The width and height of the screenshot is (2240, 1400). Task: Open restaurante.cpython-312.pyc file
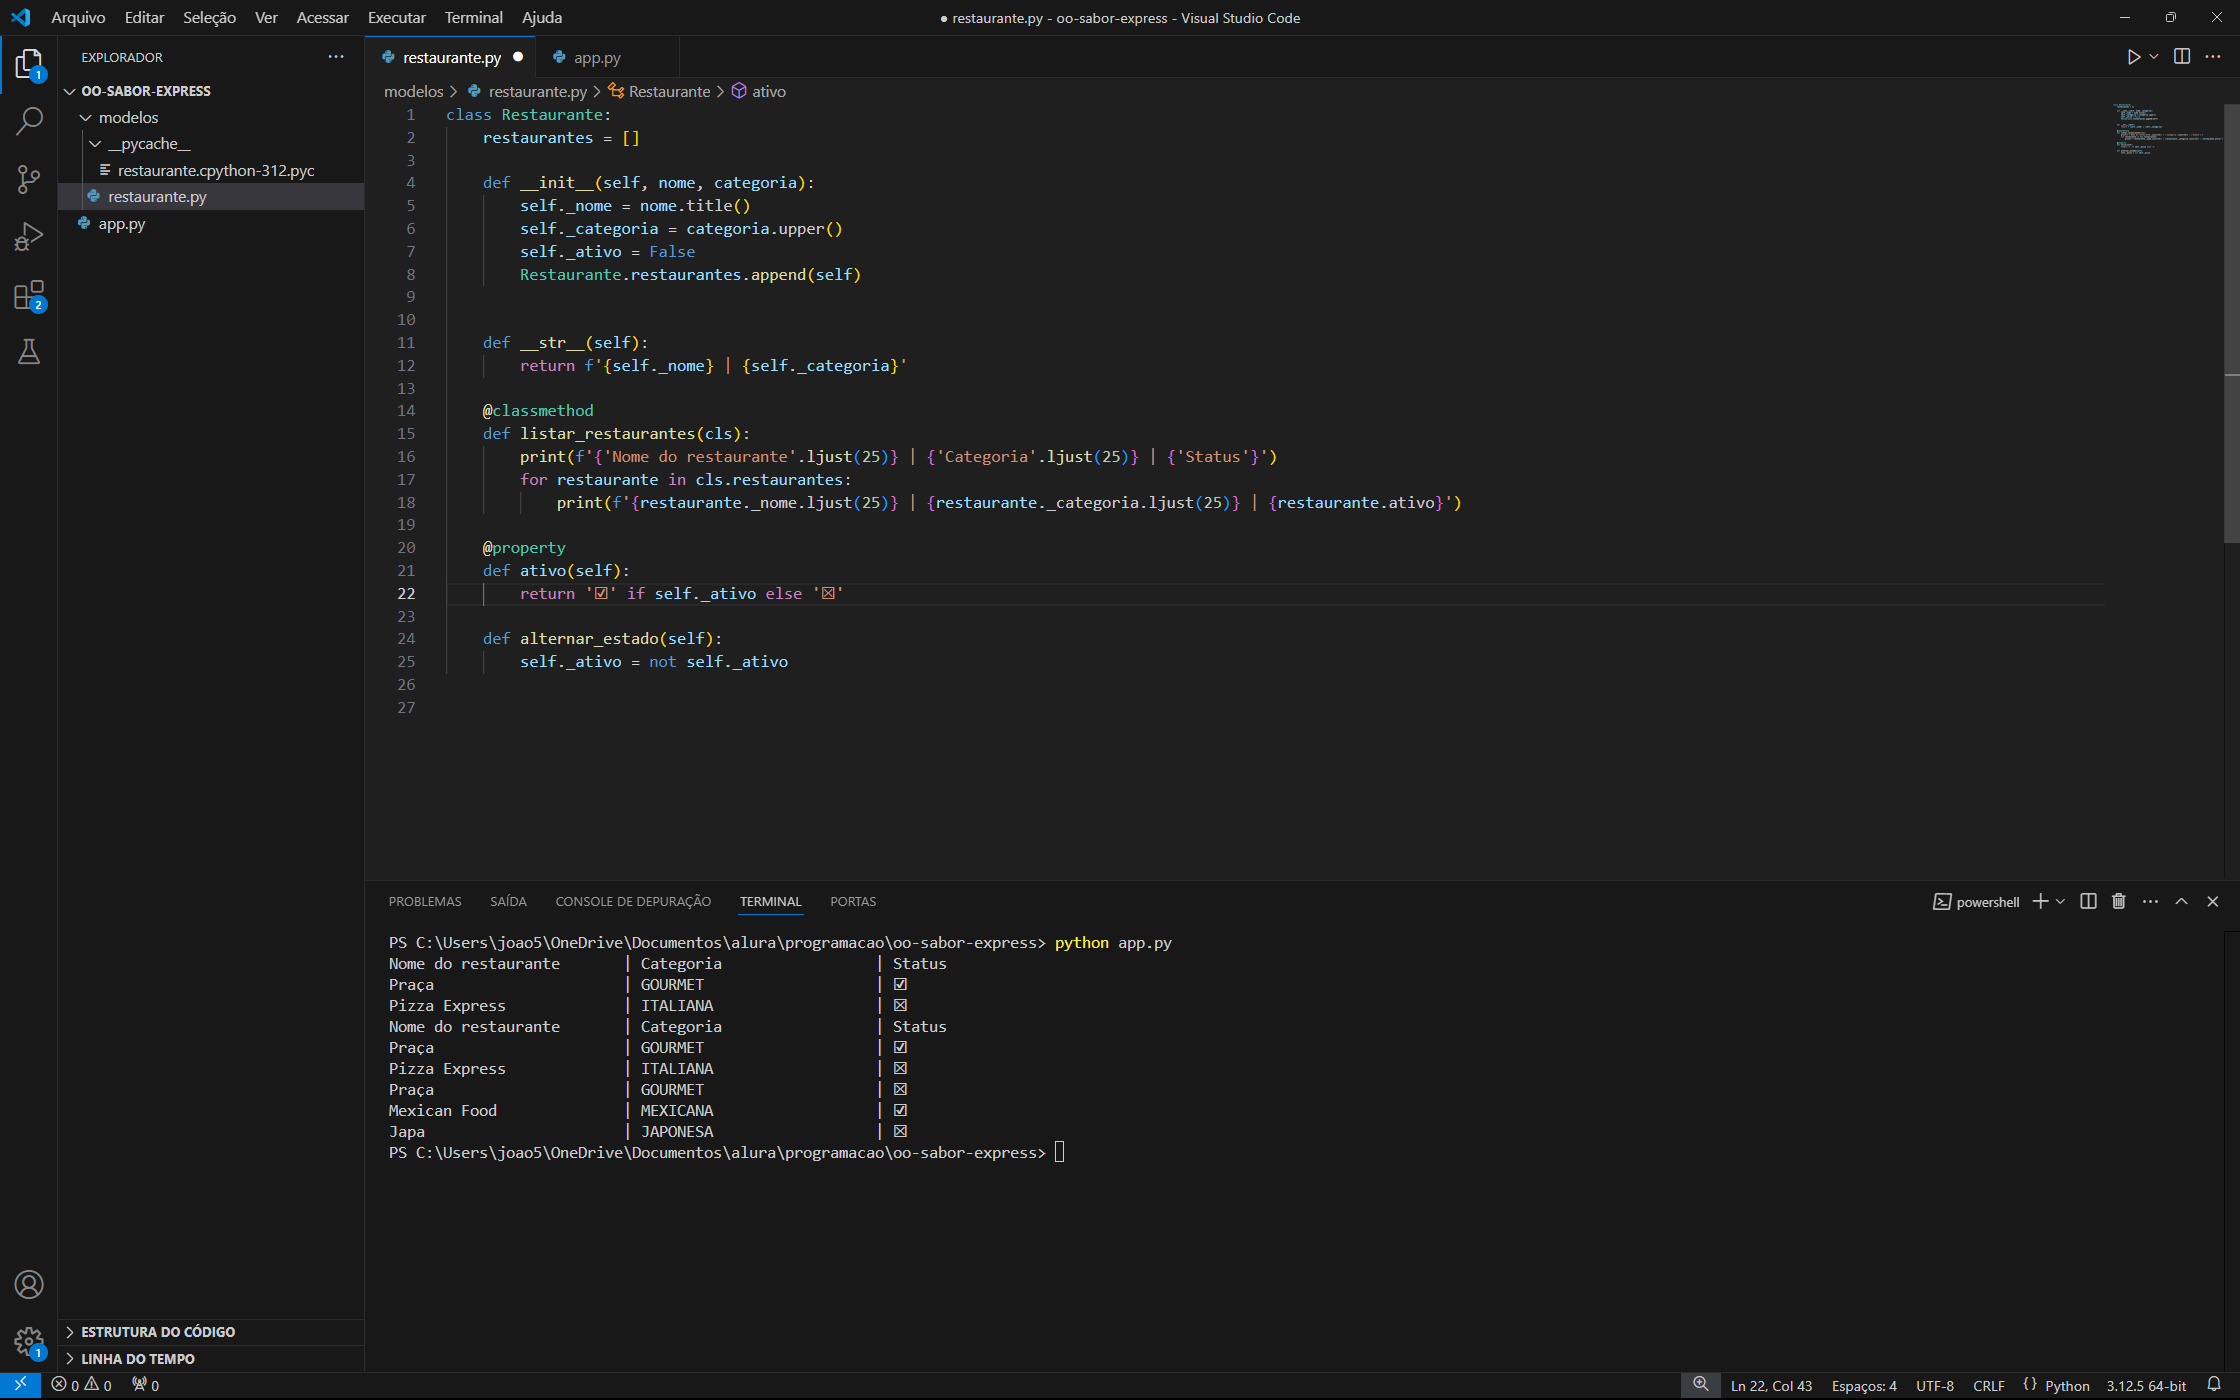coord(211,171)
